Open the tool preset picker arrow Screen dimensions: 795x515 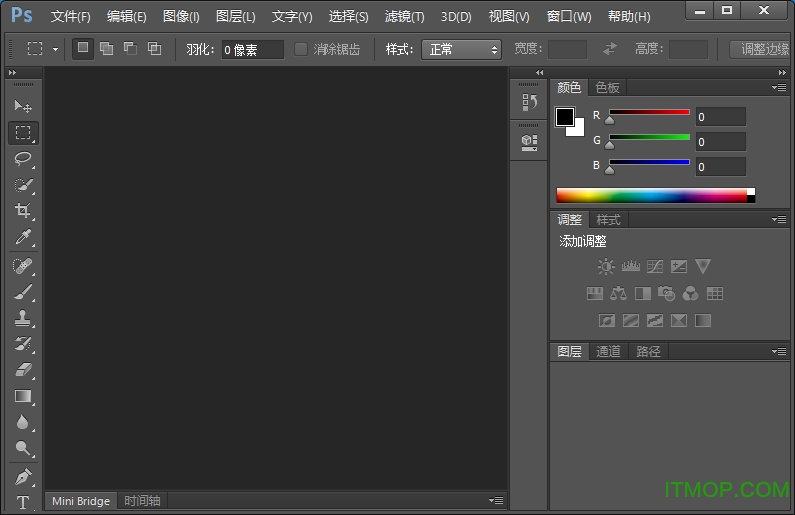55,49
